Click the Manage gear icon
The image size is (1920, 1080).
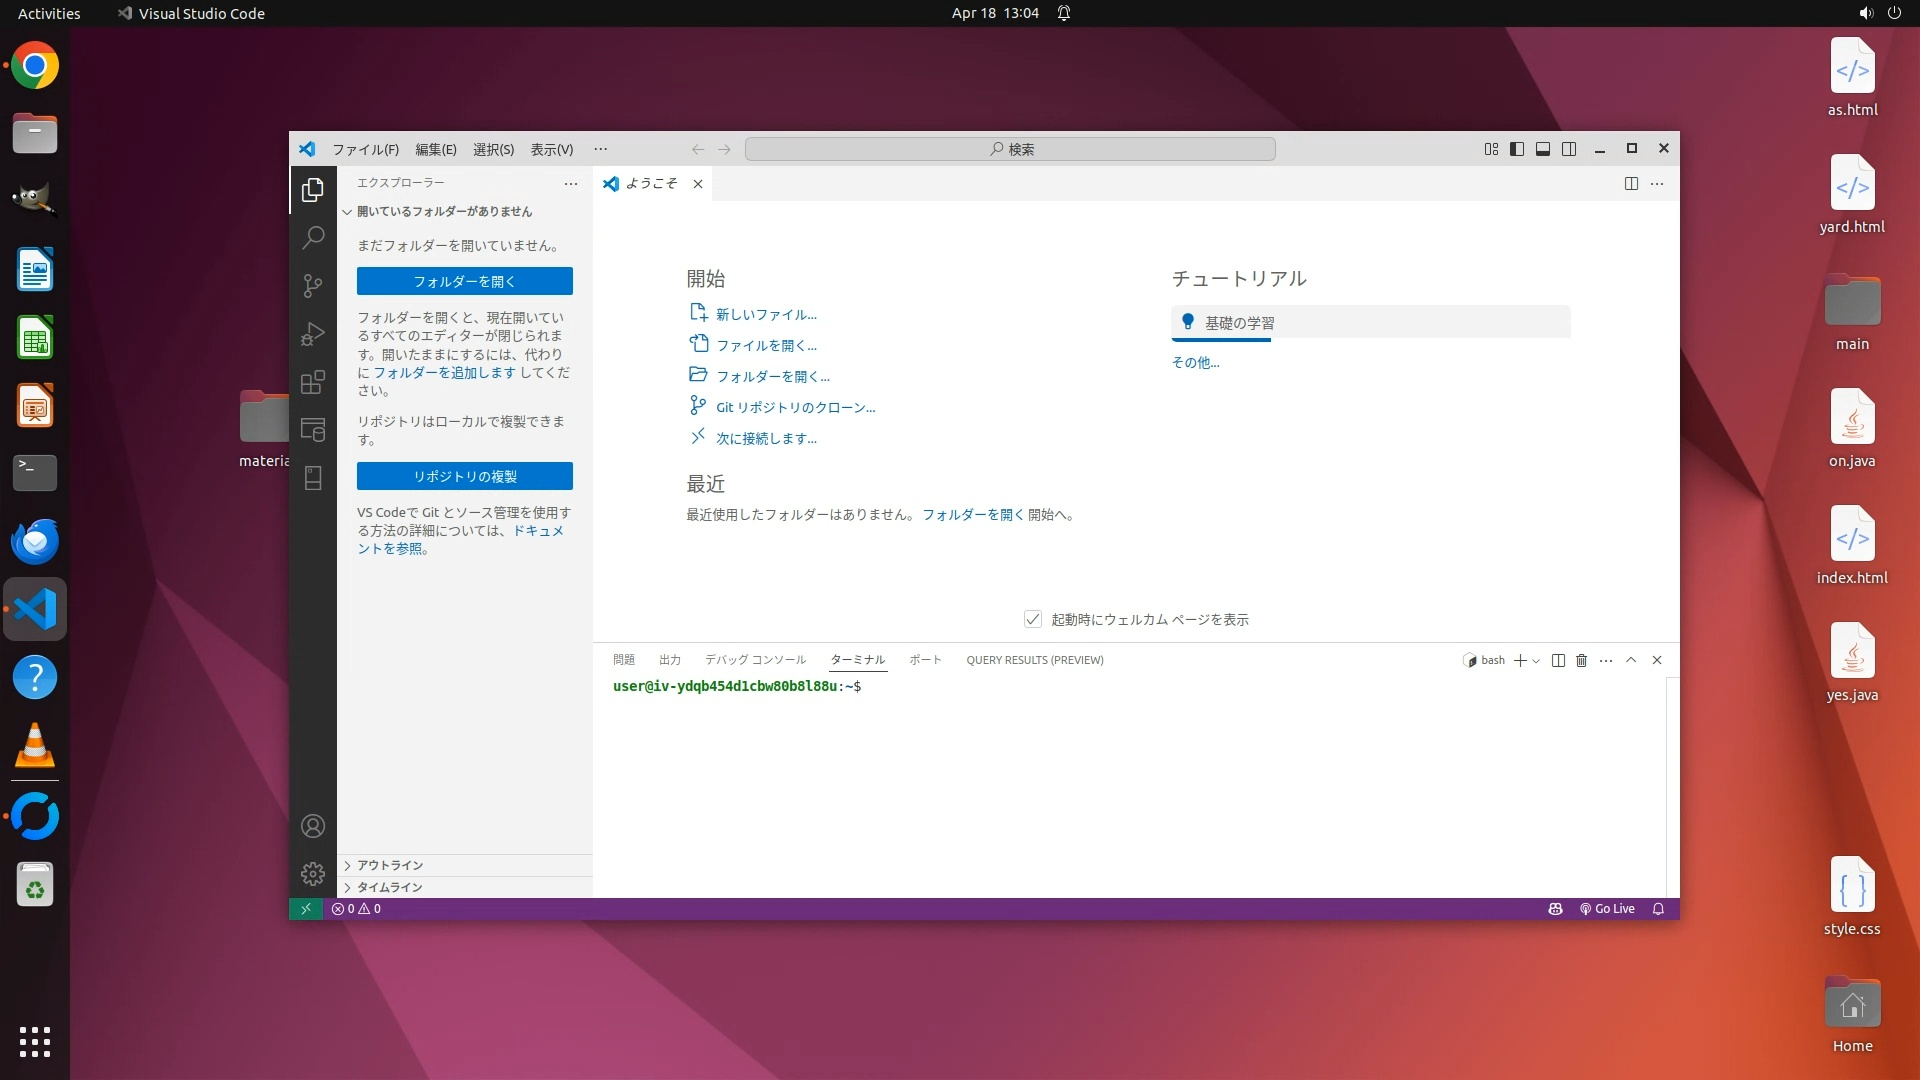pos(313,874)
